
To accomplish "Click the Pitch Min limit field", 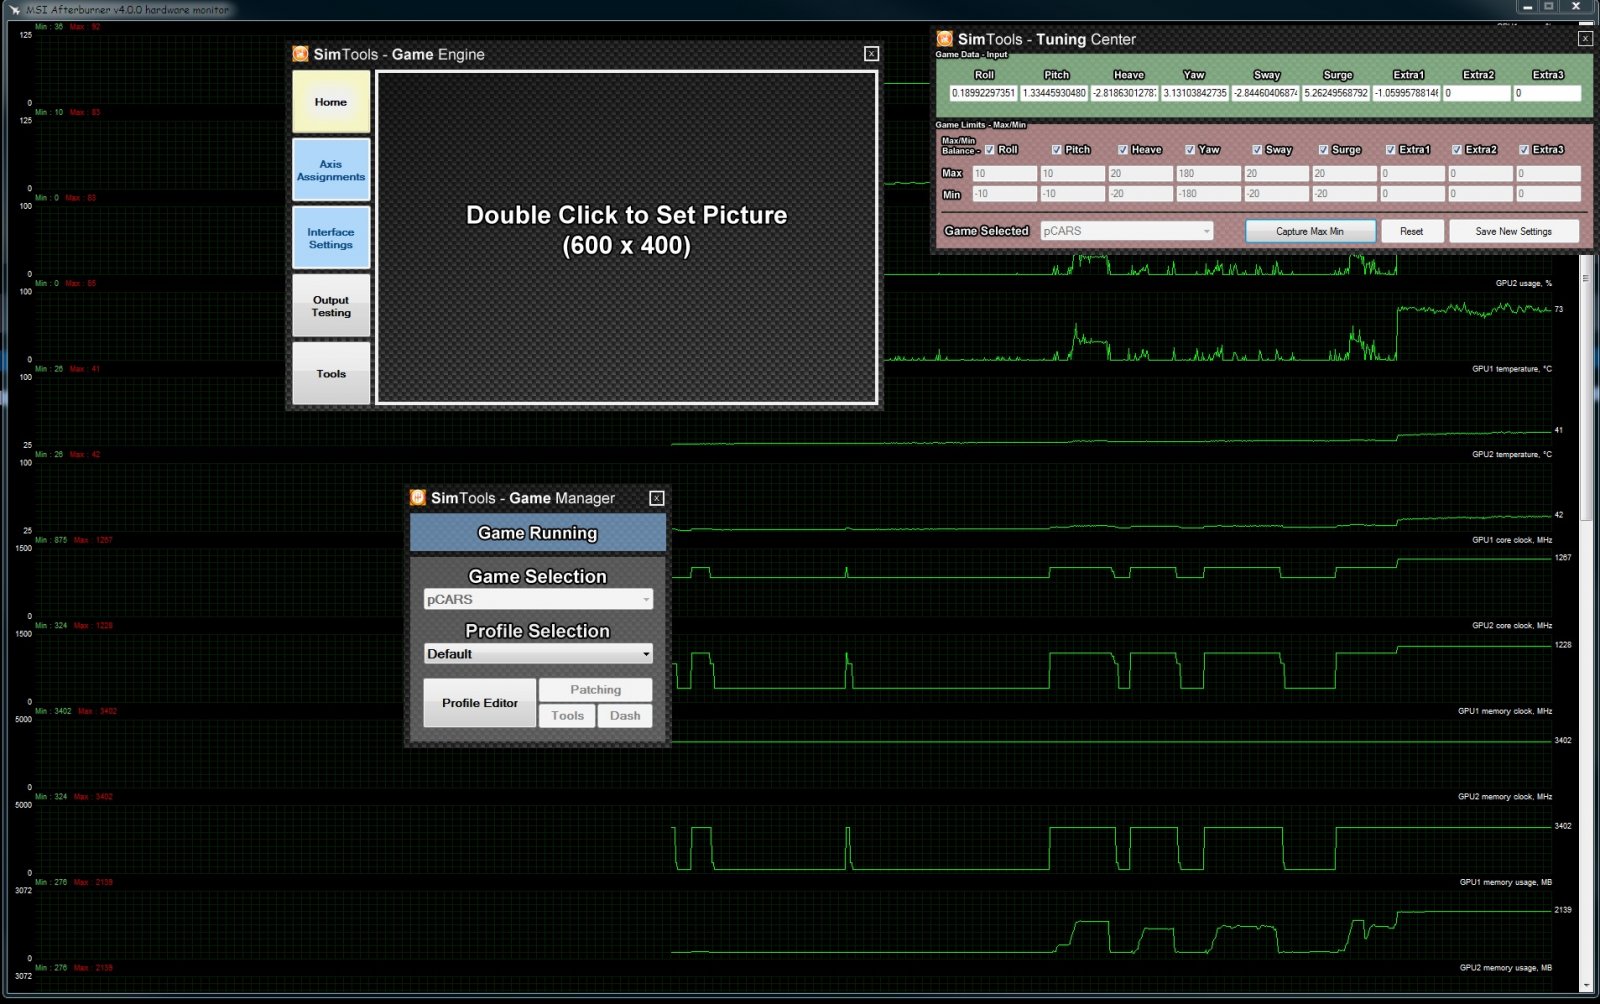I will 1072,194.
